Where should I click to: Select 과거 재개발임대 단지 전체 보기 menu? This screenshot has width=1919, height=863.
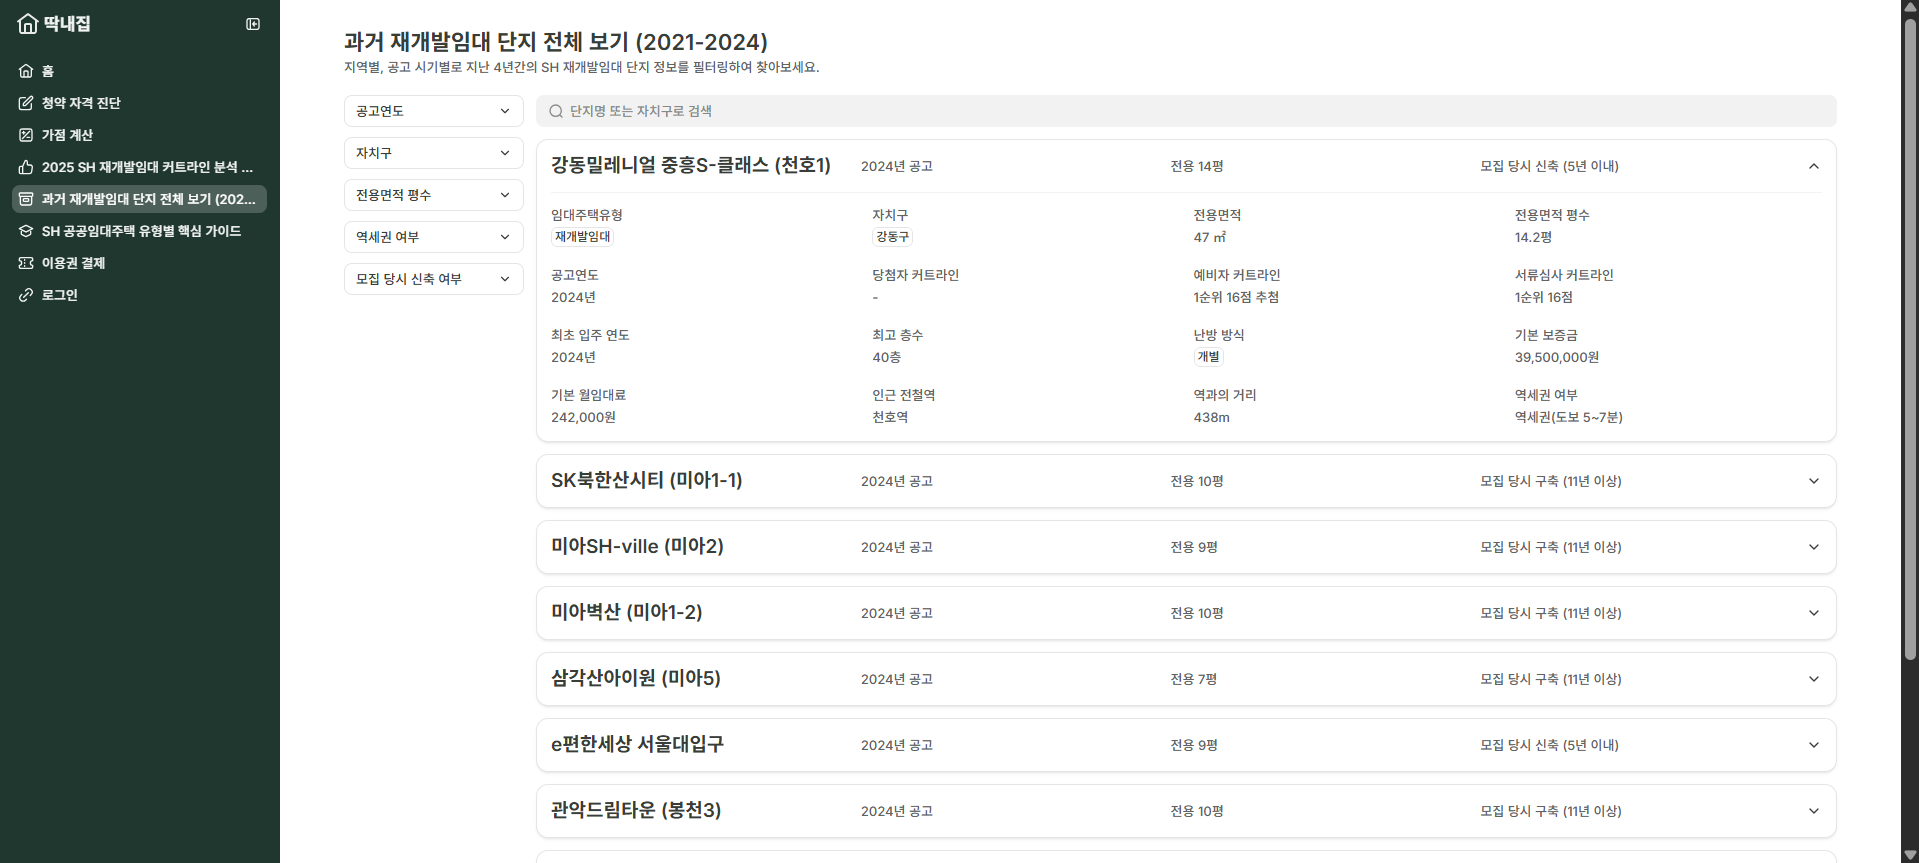point(139,199)
